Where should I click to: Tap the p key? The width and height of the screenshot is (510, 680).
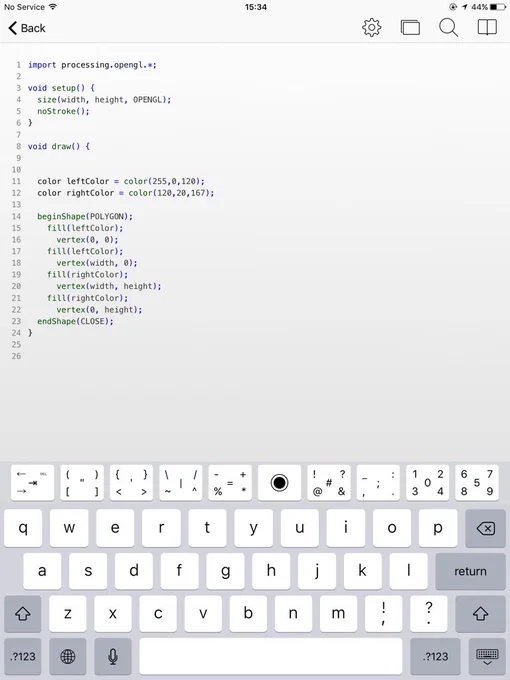(438, 528)
